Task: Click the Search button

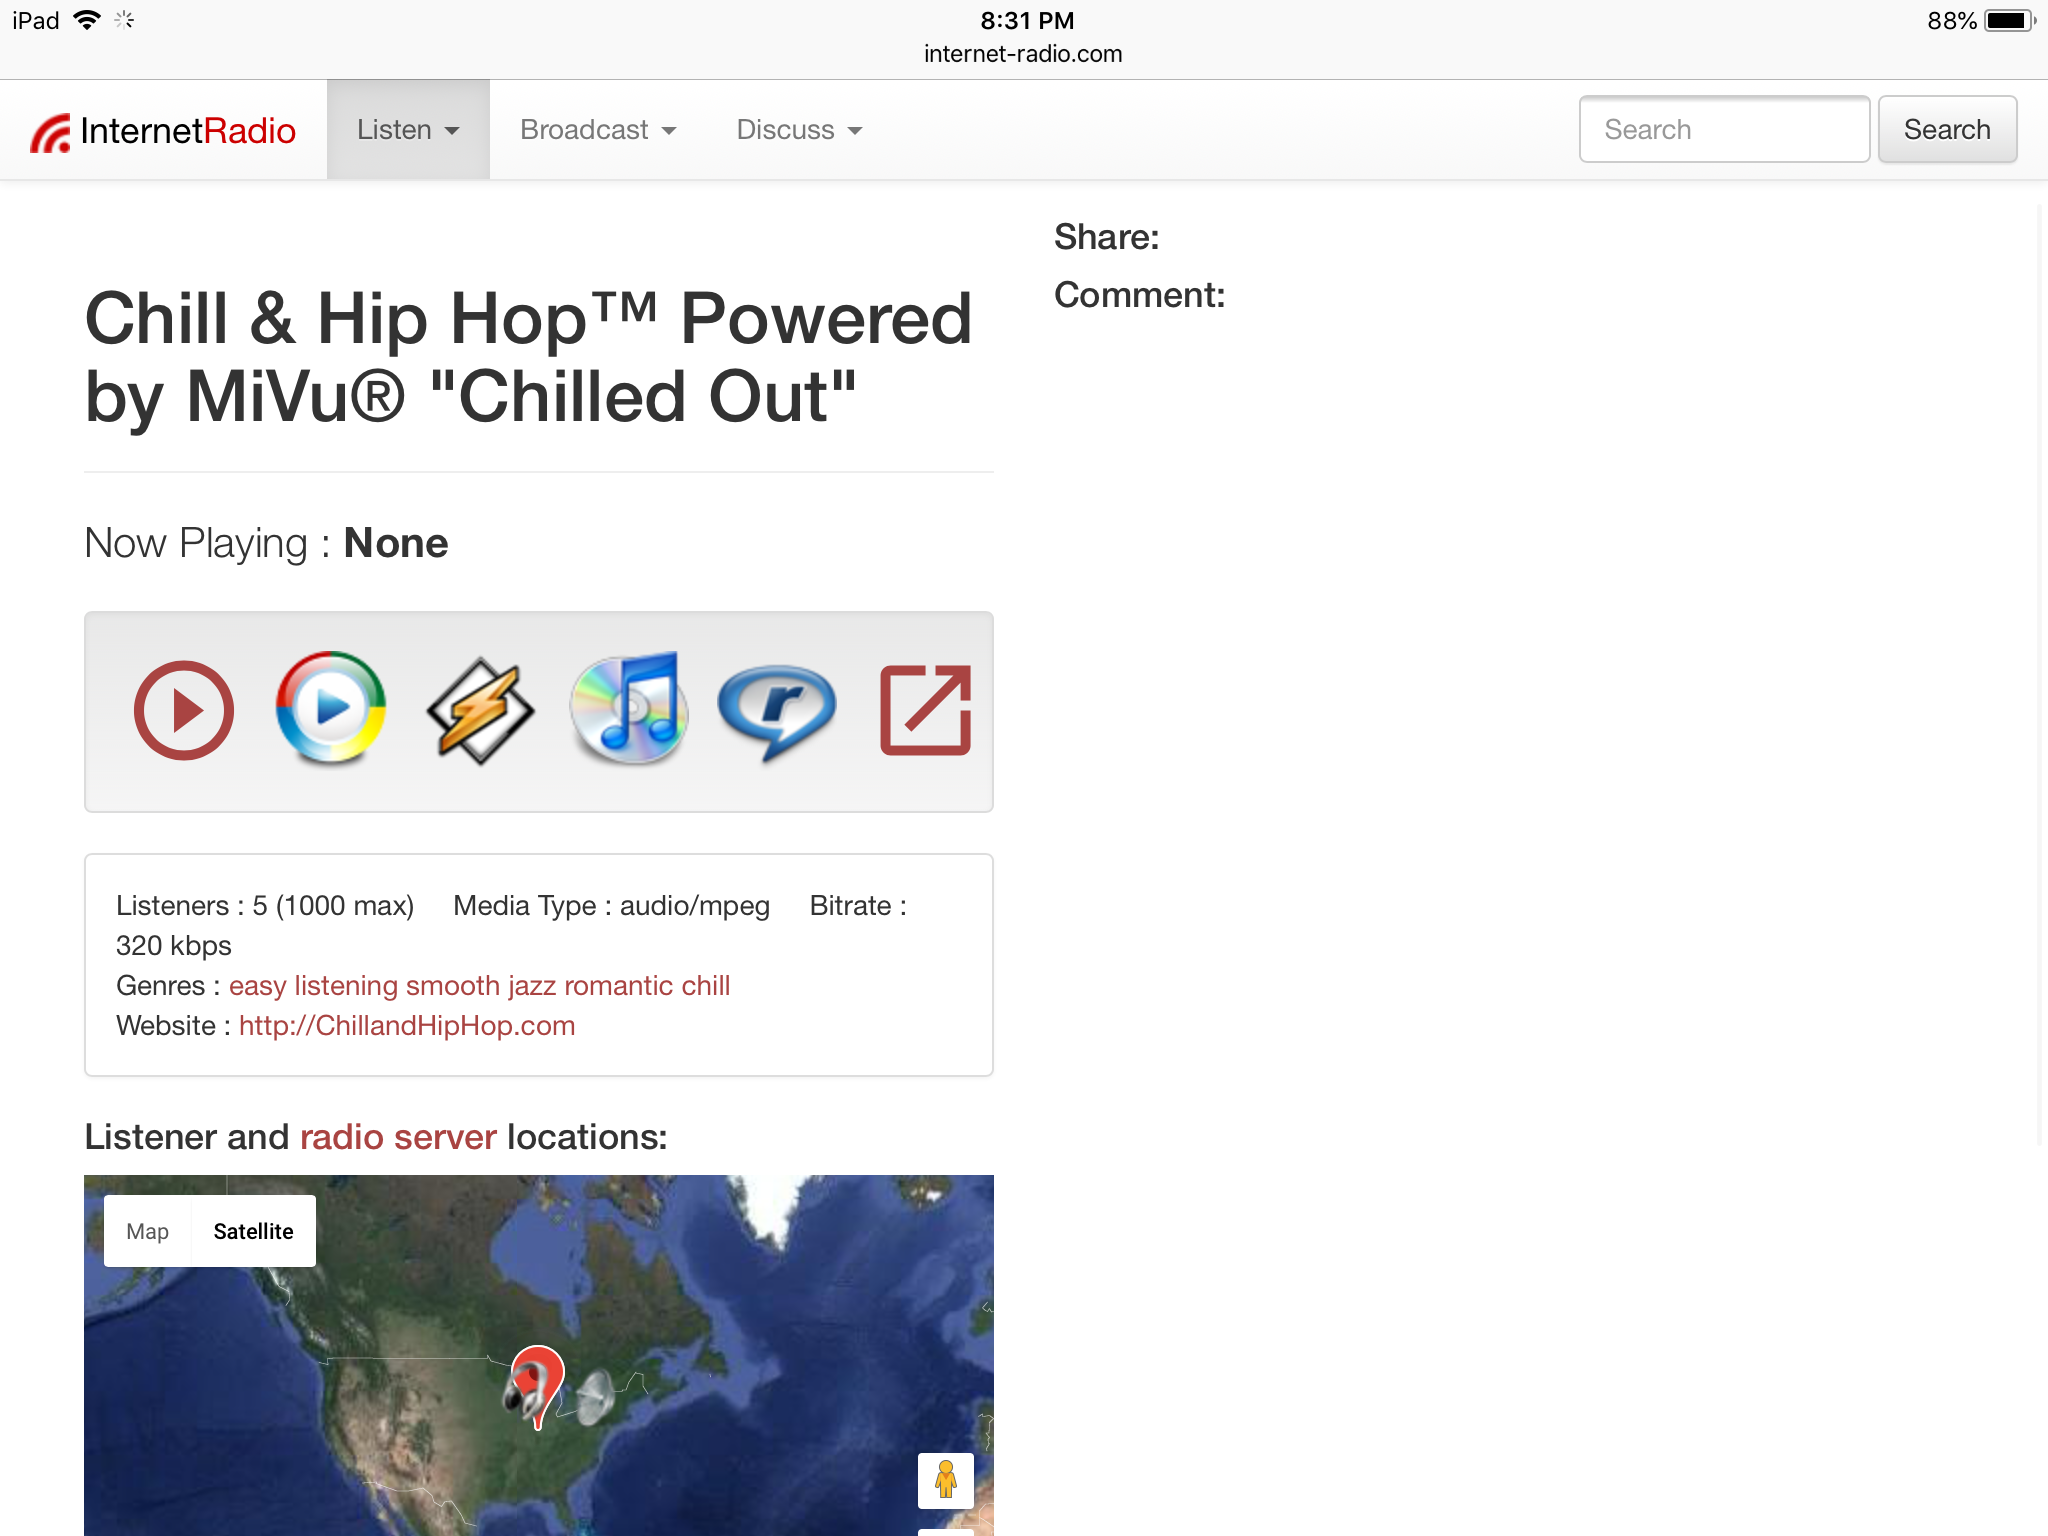Action: (1946, 130)
